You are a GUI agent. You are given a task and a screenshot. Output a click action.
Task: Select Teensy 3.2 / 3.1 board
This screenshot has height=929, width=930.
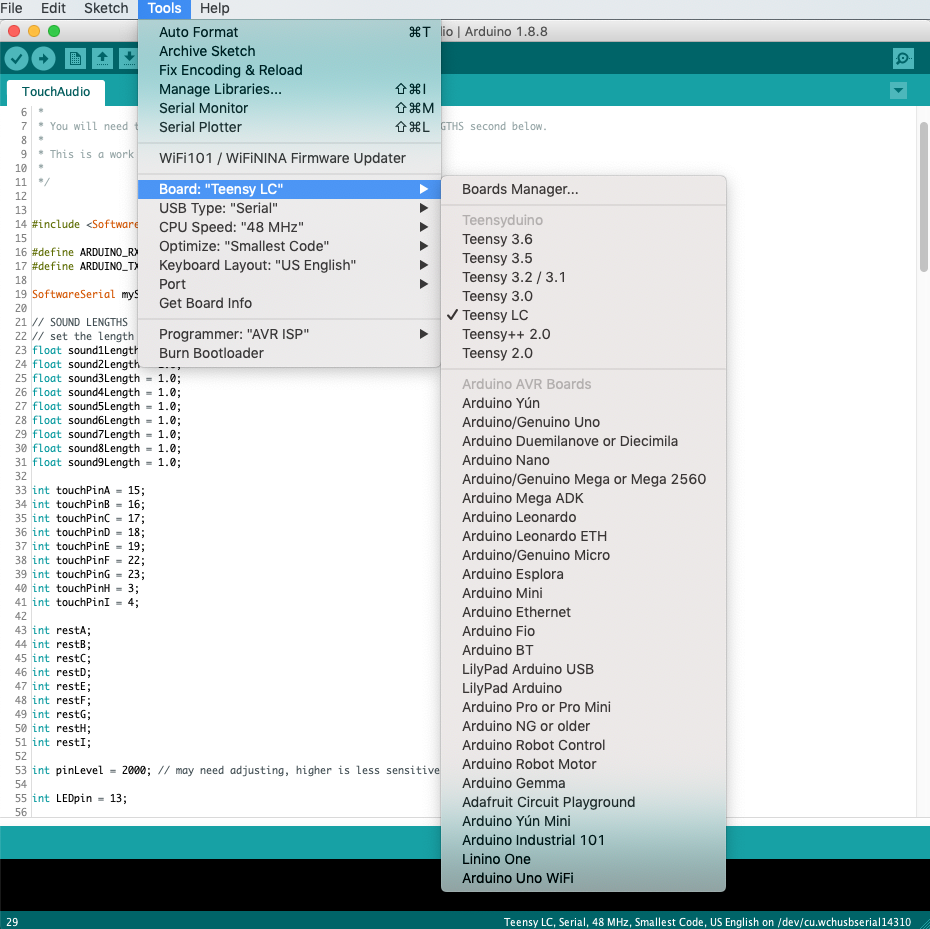tap(584, 277)
